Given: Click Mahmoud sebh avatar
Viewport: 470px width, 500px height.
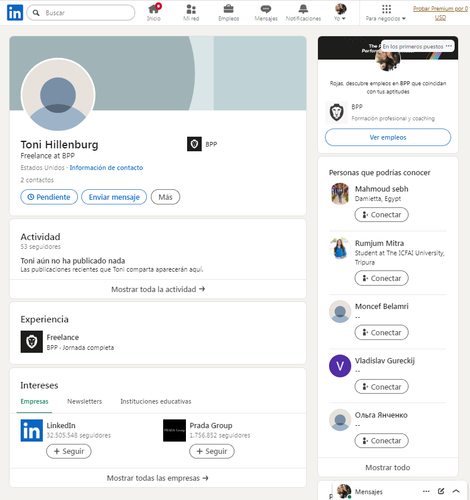Looking at the screenshot, I should click(x=340, y=193).
